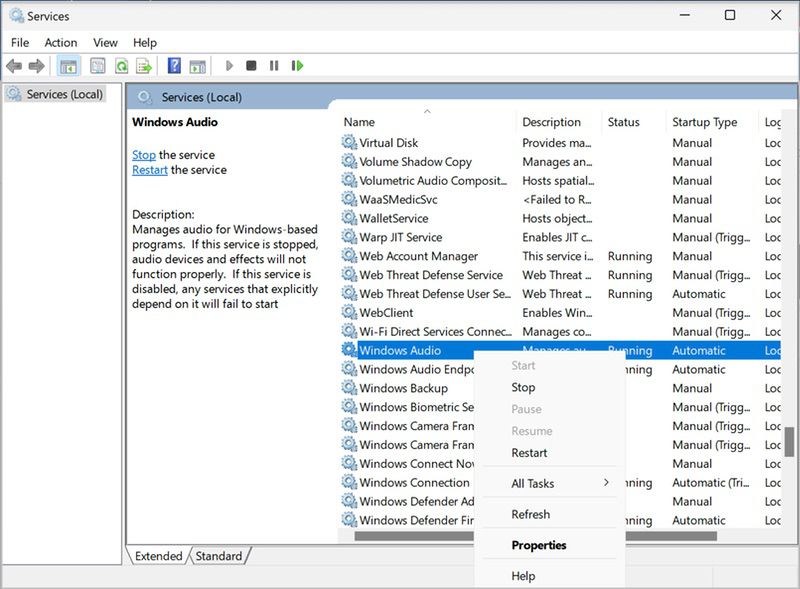The width and height of the screenshot is (800, 589).
Task: Click the Stop Service square icon
Action: 251,65
